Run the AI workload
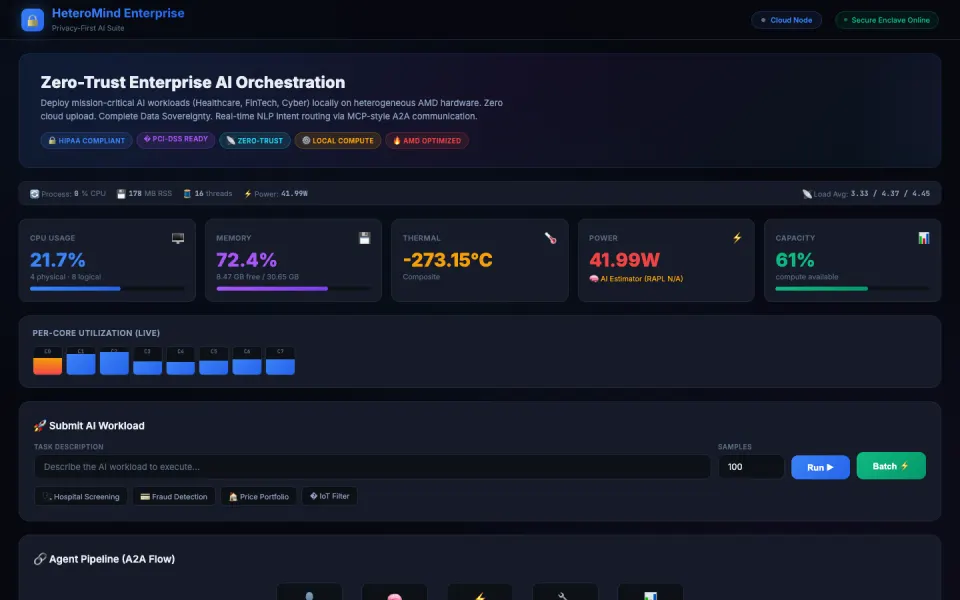Viewport: 960px width, 600px height. (820, 467)
